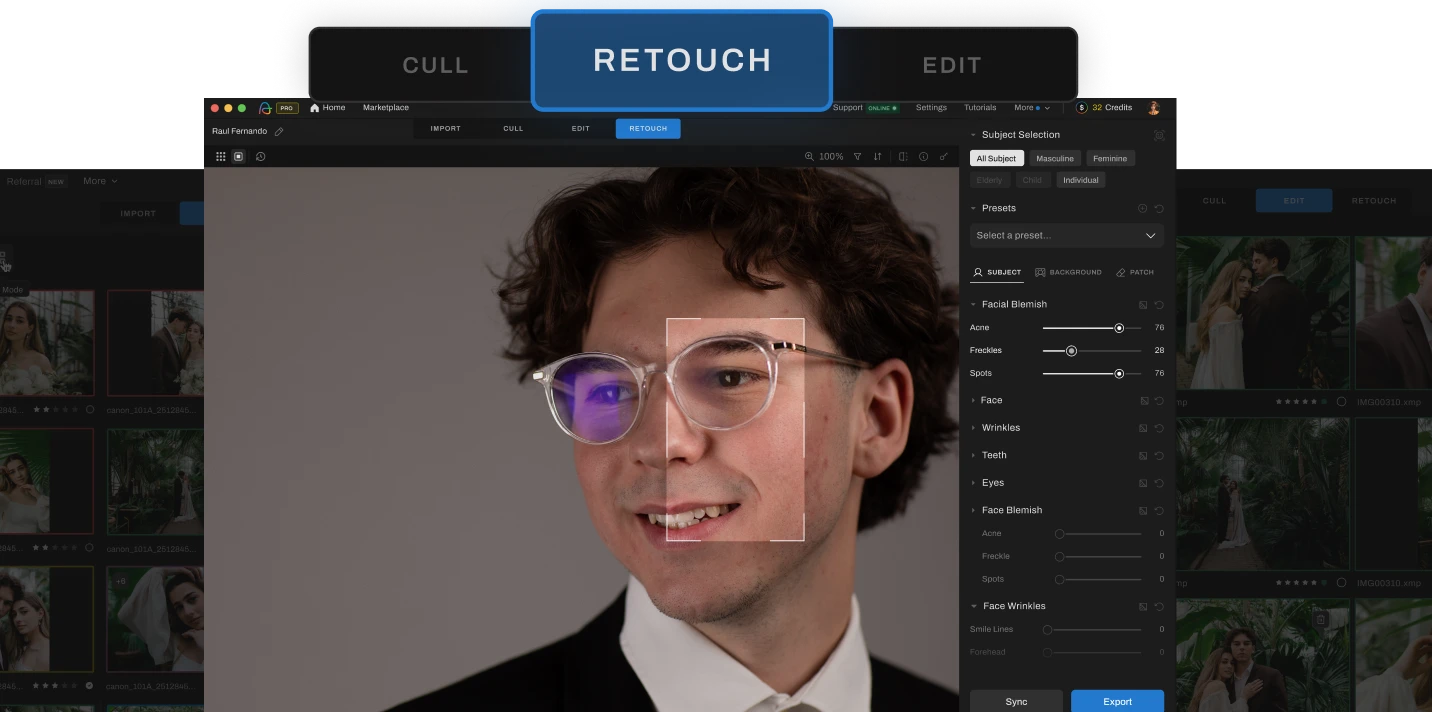Image resolution: width=1432 pixels, height=712 pixels.
Task: Click the large EDIT banner label
Action: (952, 65)
